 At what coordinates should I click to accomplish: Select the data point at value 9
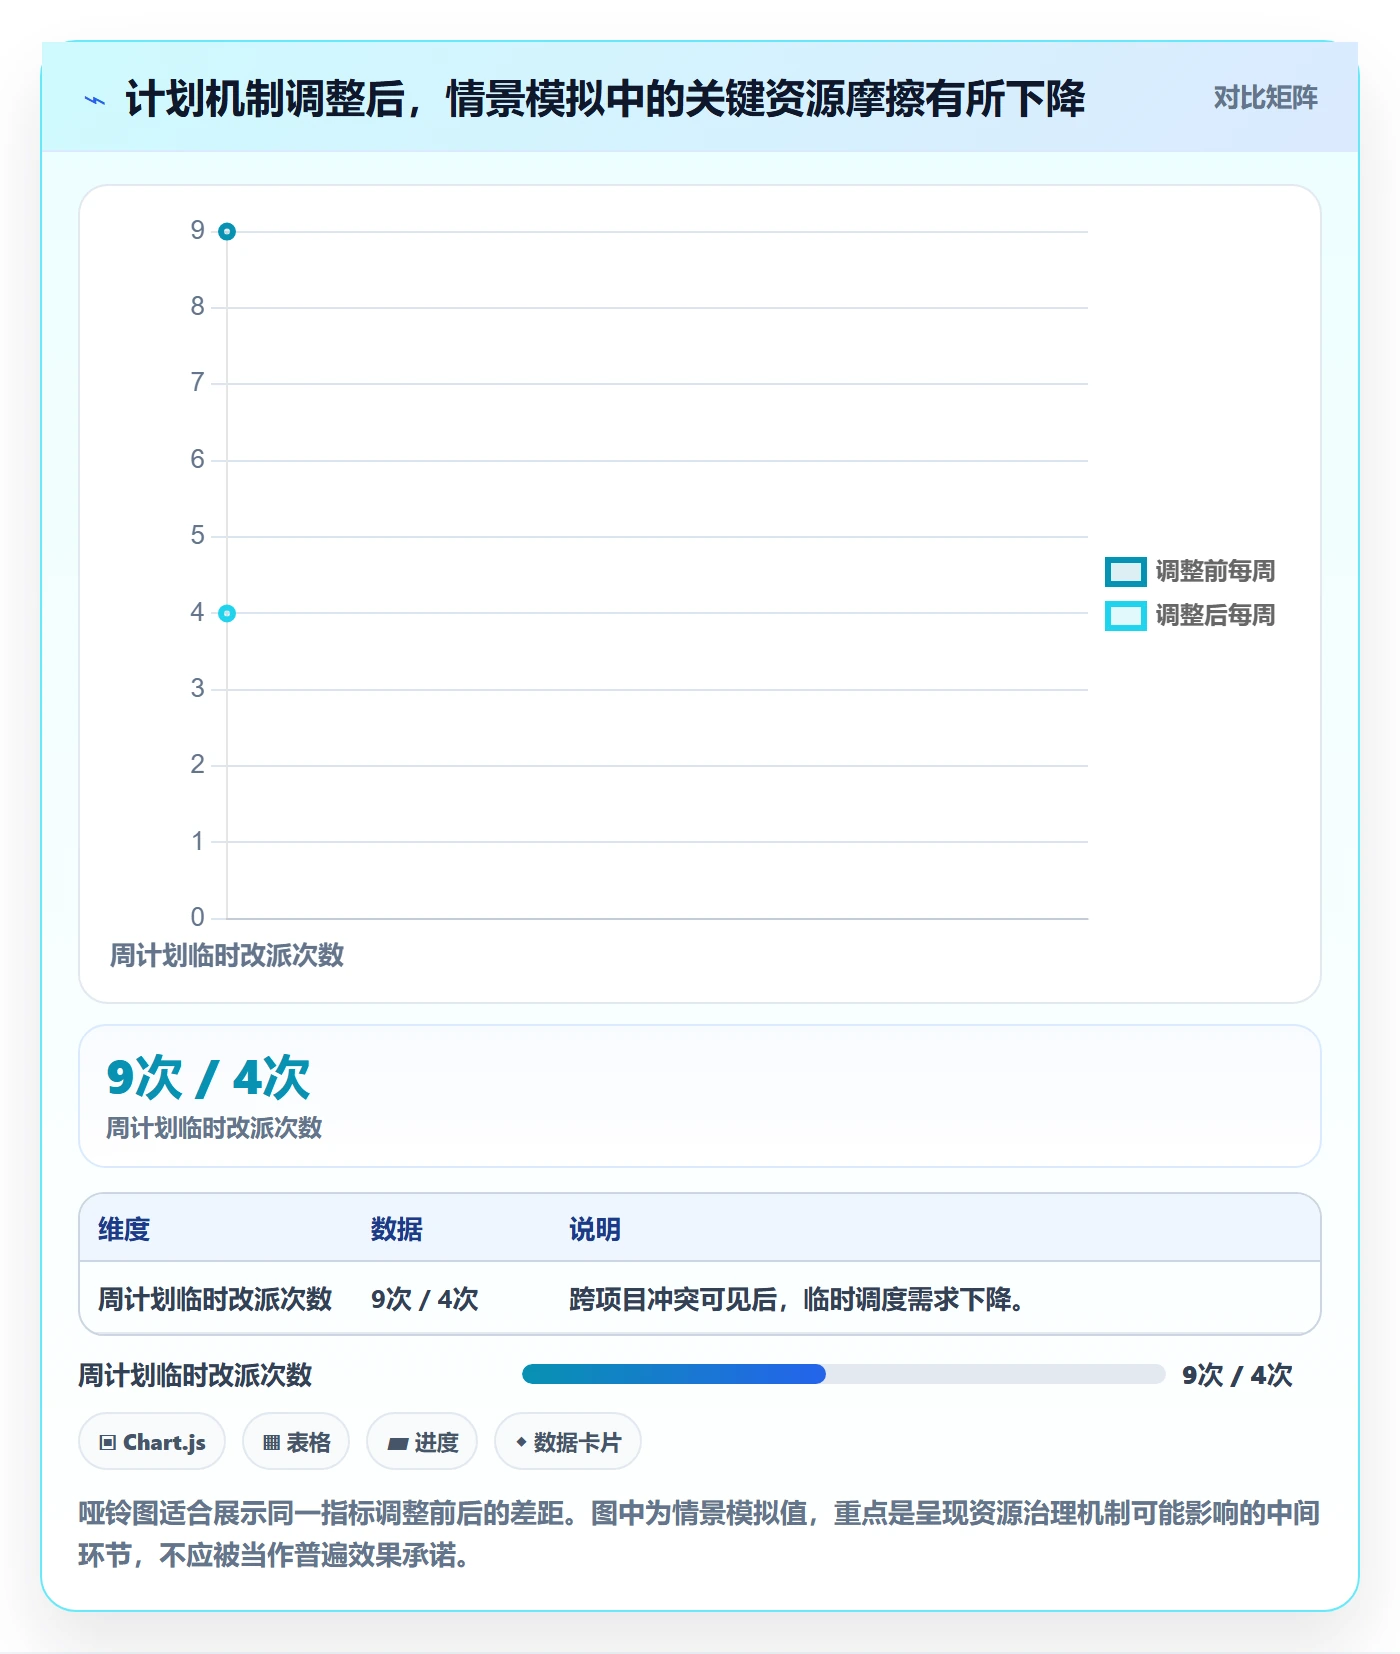[x=227, y=232]
